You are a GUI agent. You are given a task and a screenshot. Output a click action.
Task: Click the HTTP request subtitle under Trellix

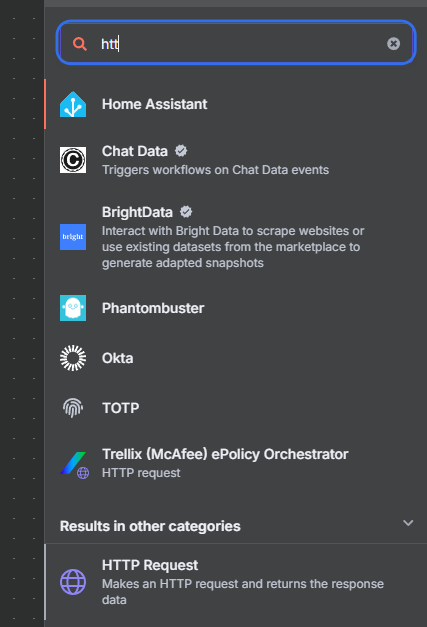point(141,473)
